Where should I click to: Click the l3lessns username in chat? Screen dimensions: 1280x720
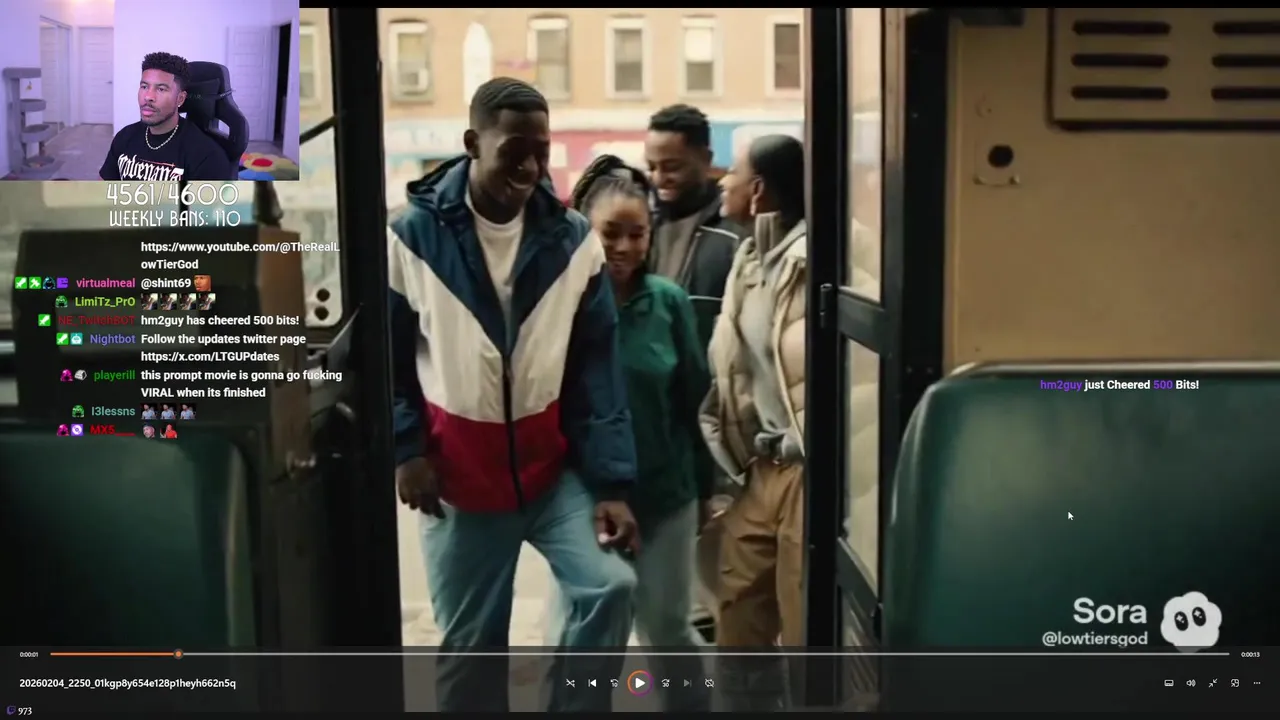point(113,411)
